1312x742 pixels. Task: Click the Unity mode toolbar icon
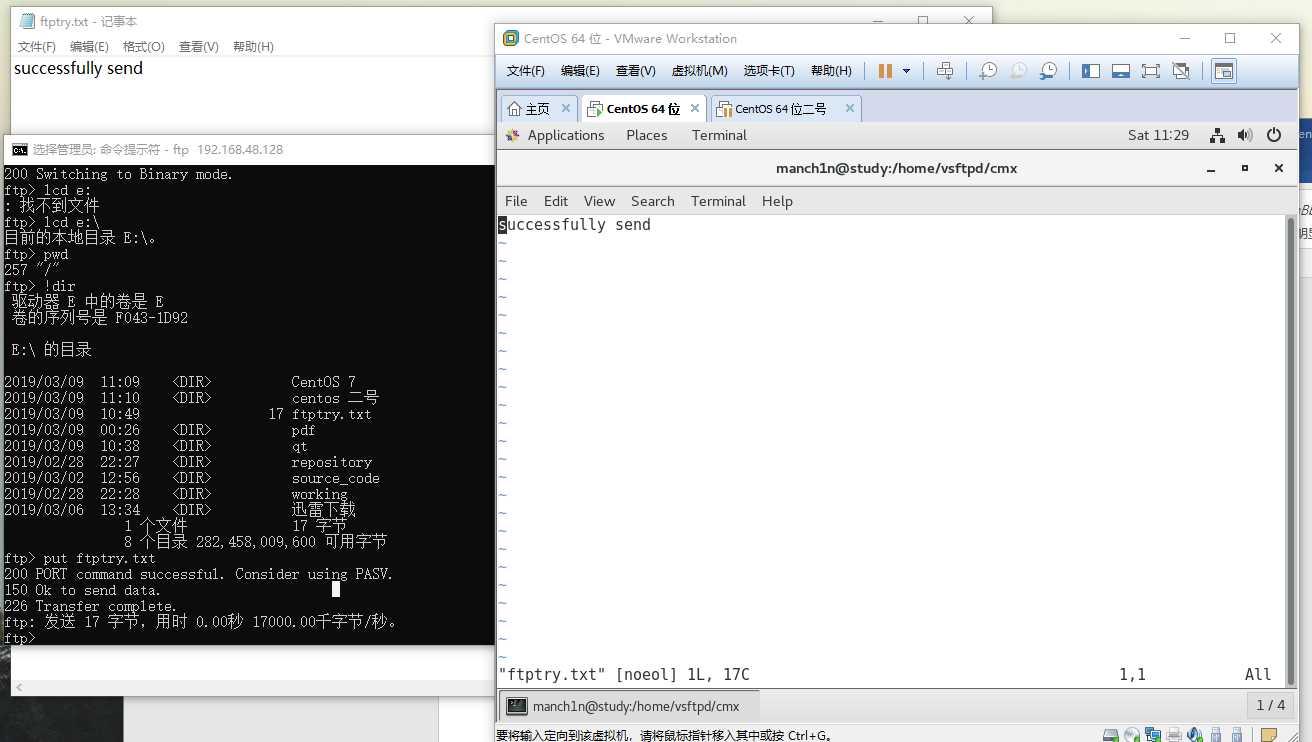tap(1181, 71)
